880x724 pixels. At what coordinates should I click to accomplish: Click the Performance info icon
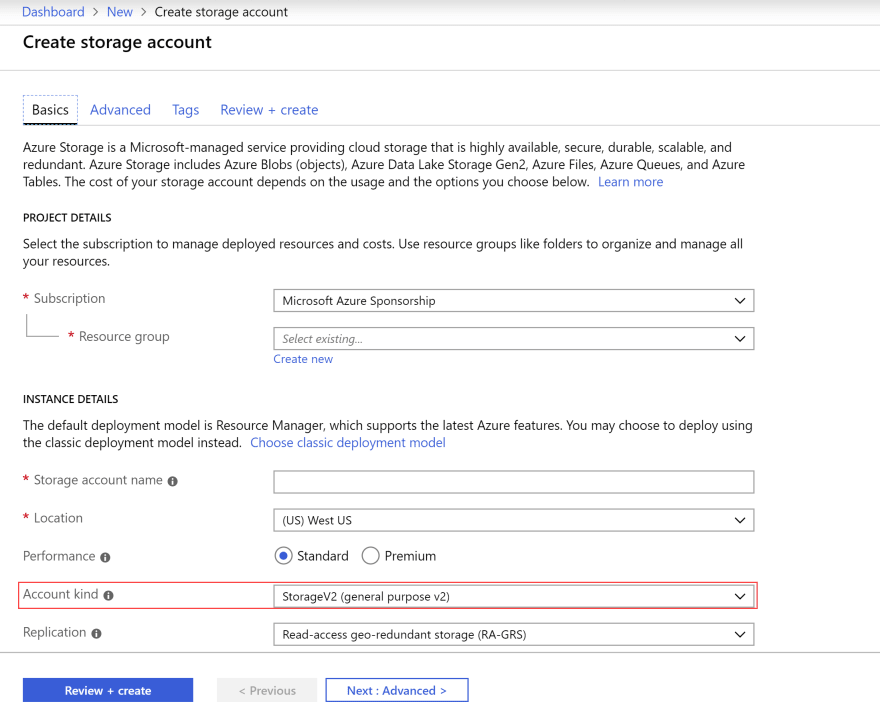[x=105, y=557]
